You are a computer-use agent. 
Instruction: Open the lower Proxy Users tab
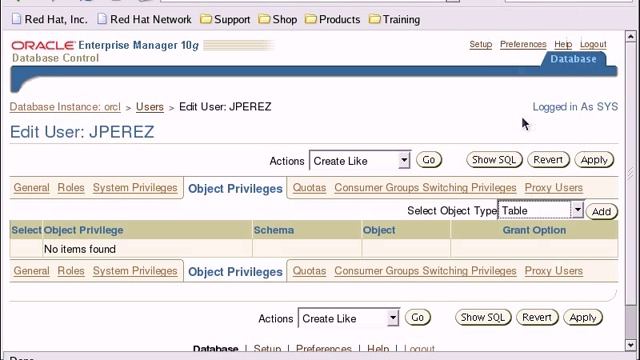553,271
